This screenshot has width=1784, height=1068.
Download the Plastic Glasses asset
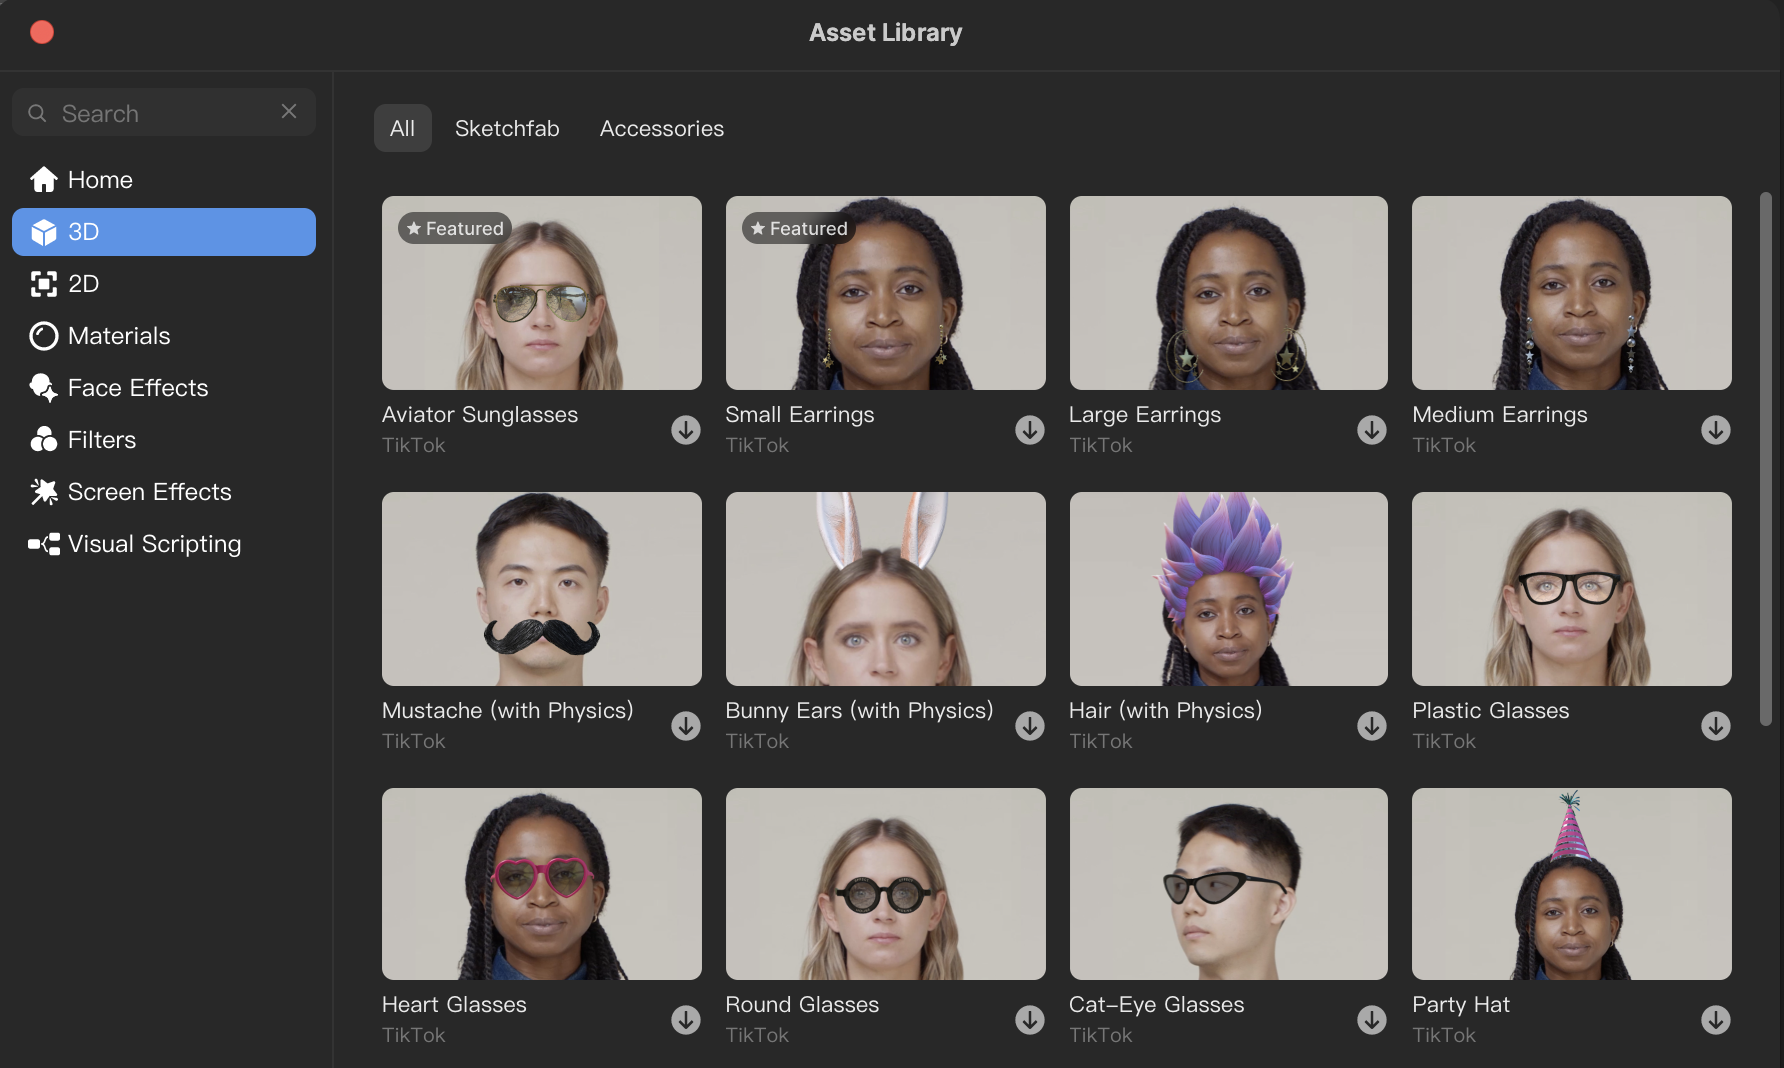(x=1715, y=726)
